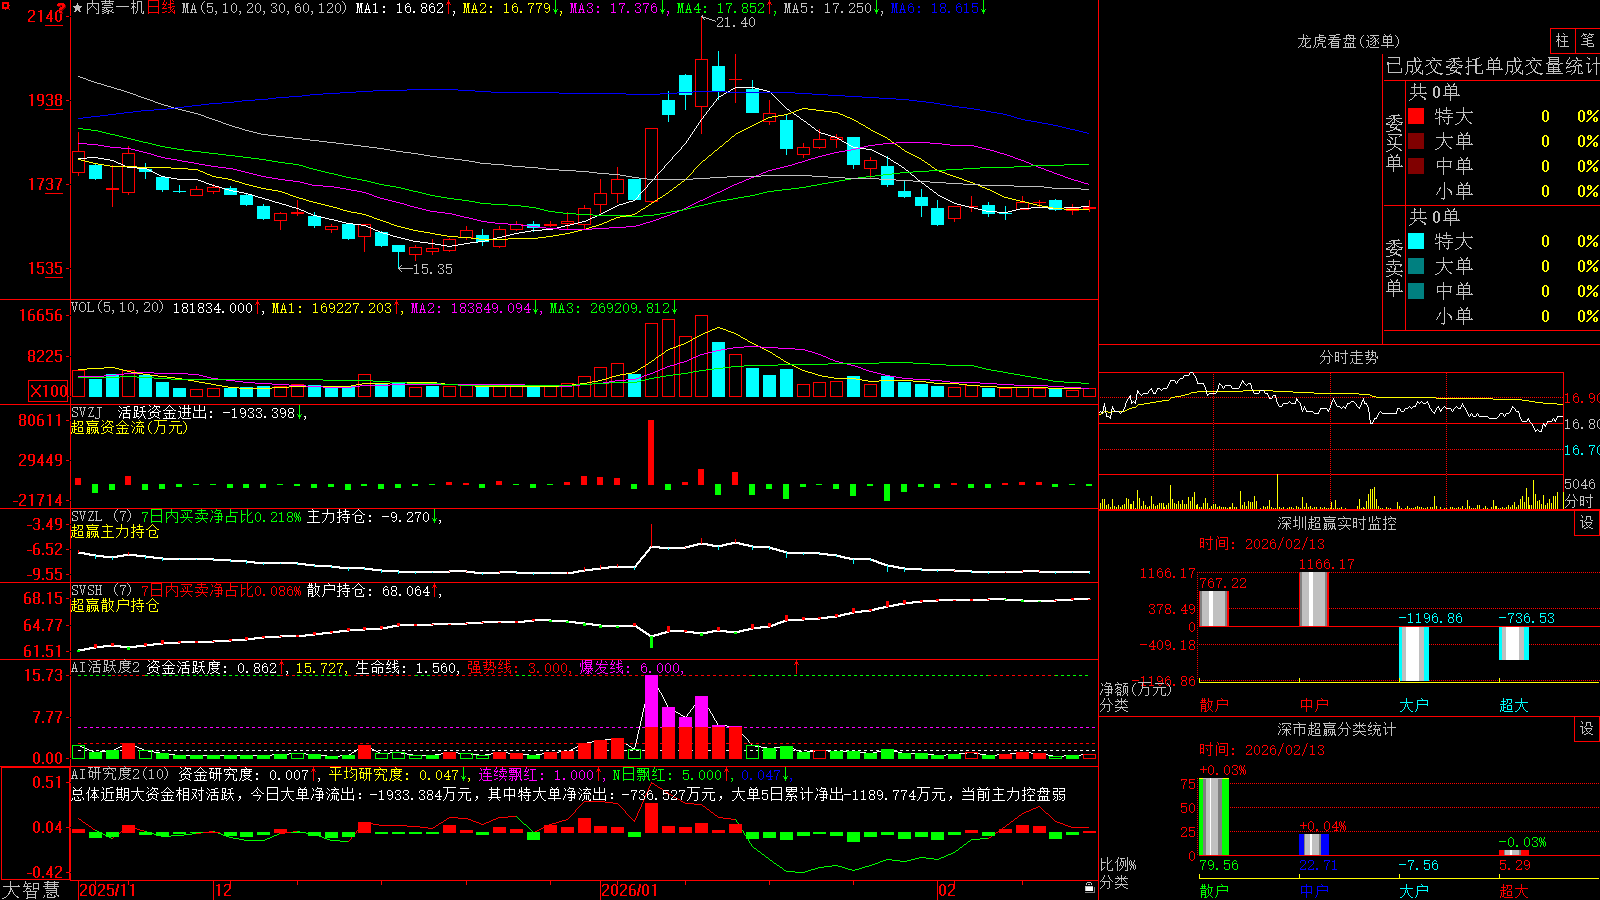Select the cyan 特大 sell-order swatch
The image size is (1600, 900).
click(x=1416, y=241)
